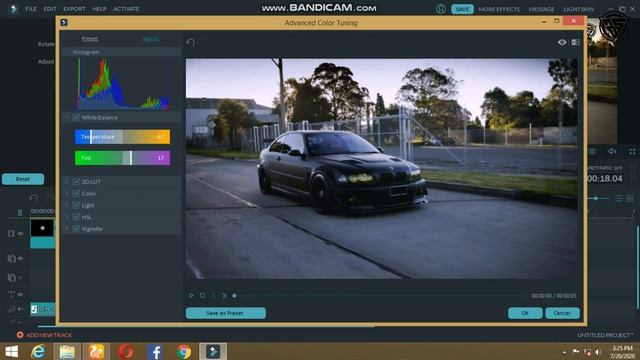The image size is (640, 360).
Task: Click the text track T icon
Action: pyautogui.click(x=11, y=294)
